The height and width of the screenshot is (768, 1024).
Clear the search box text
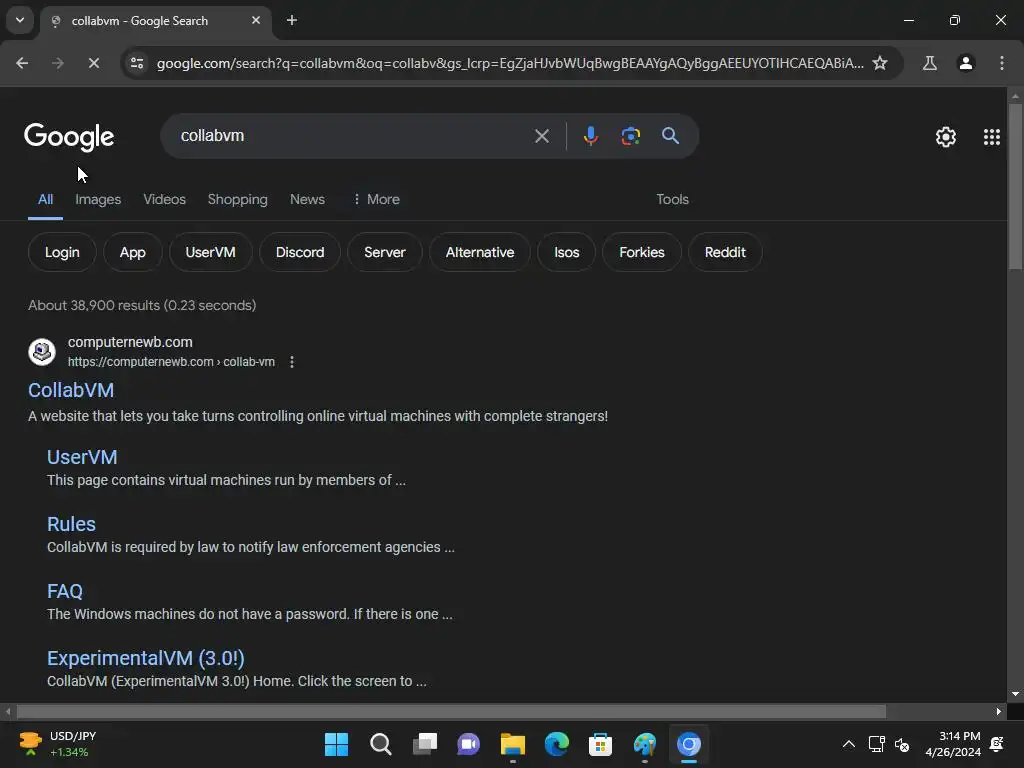[x=541, y=136]
